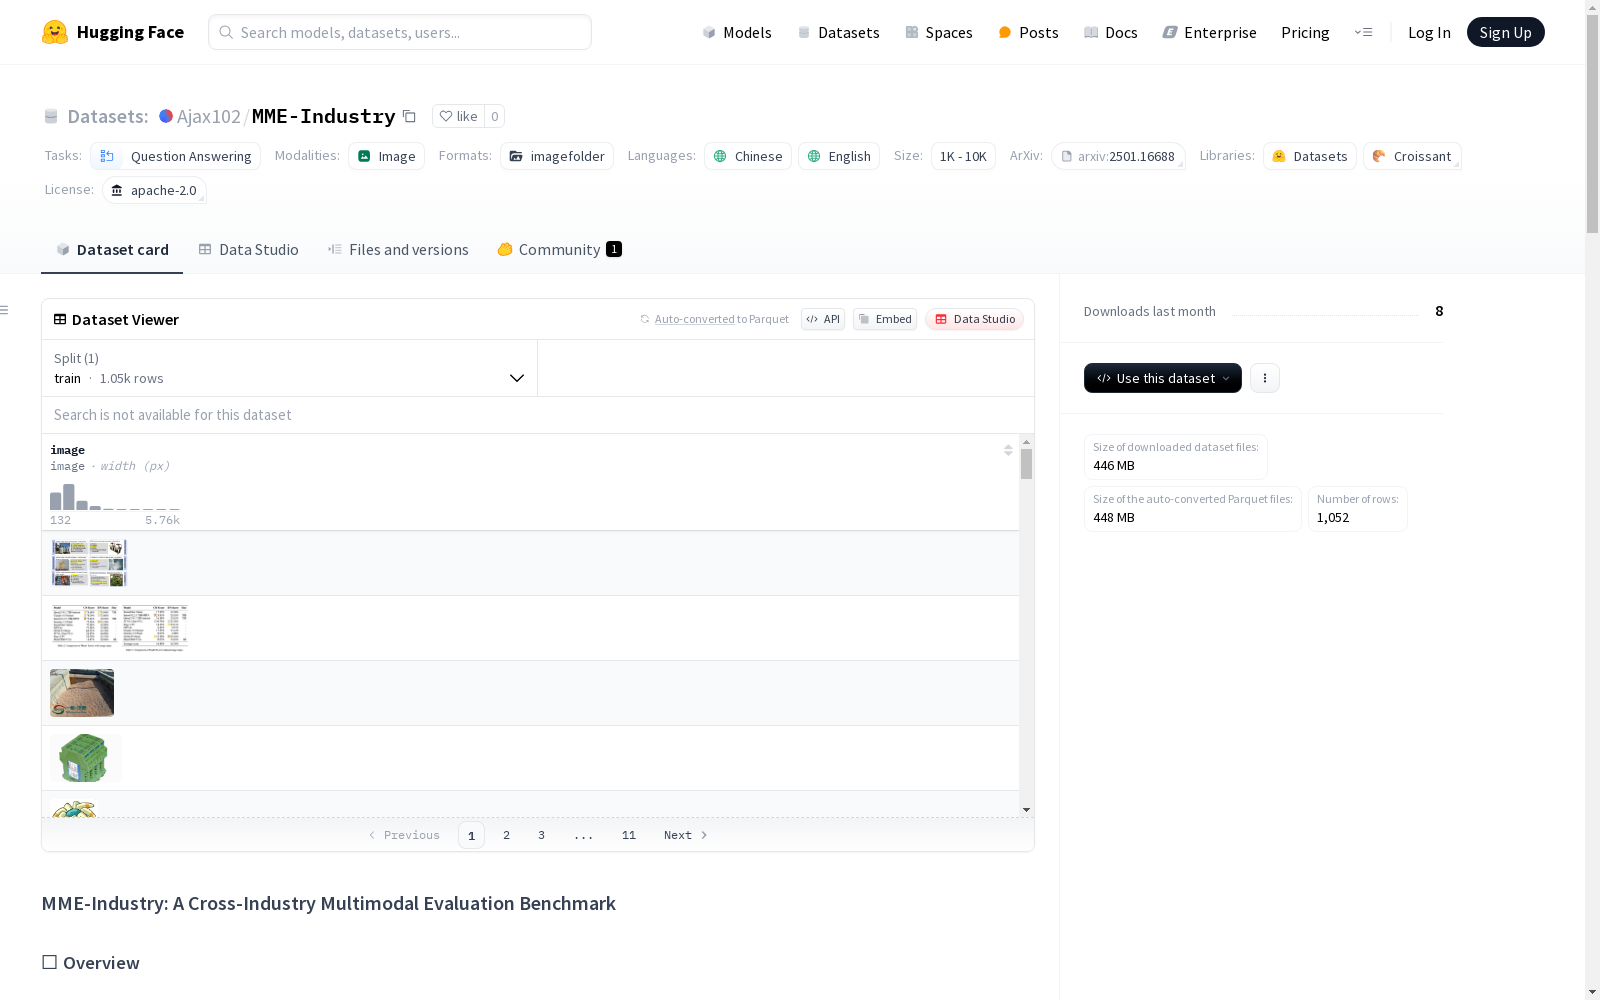
Task: Click the imagefolder format tag
Action: [557, 156]
